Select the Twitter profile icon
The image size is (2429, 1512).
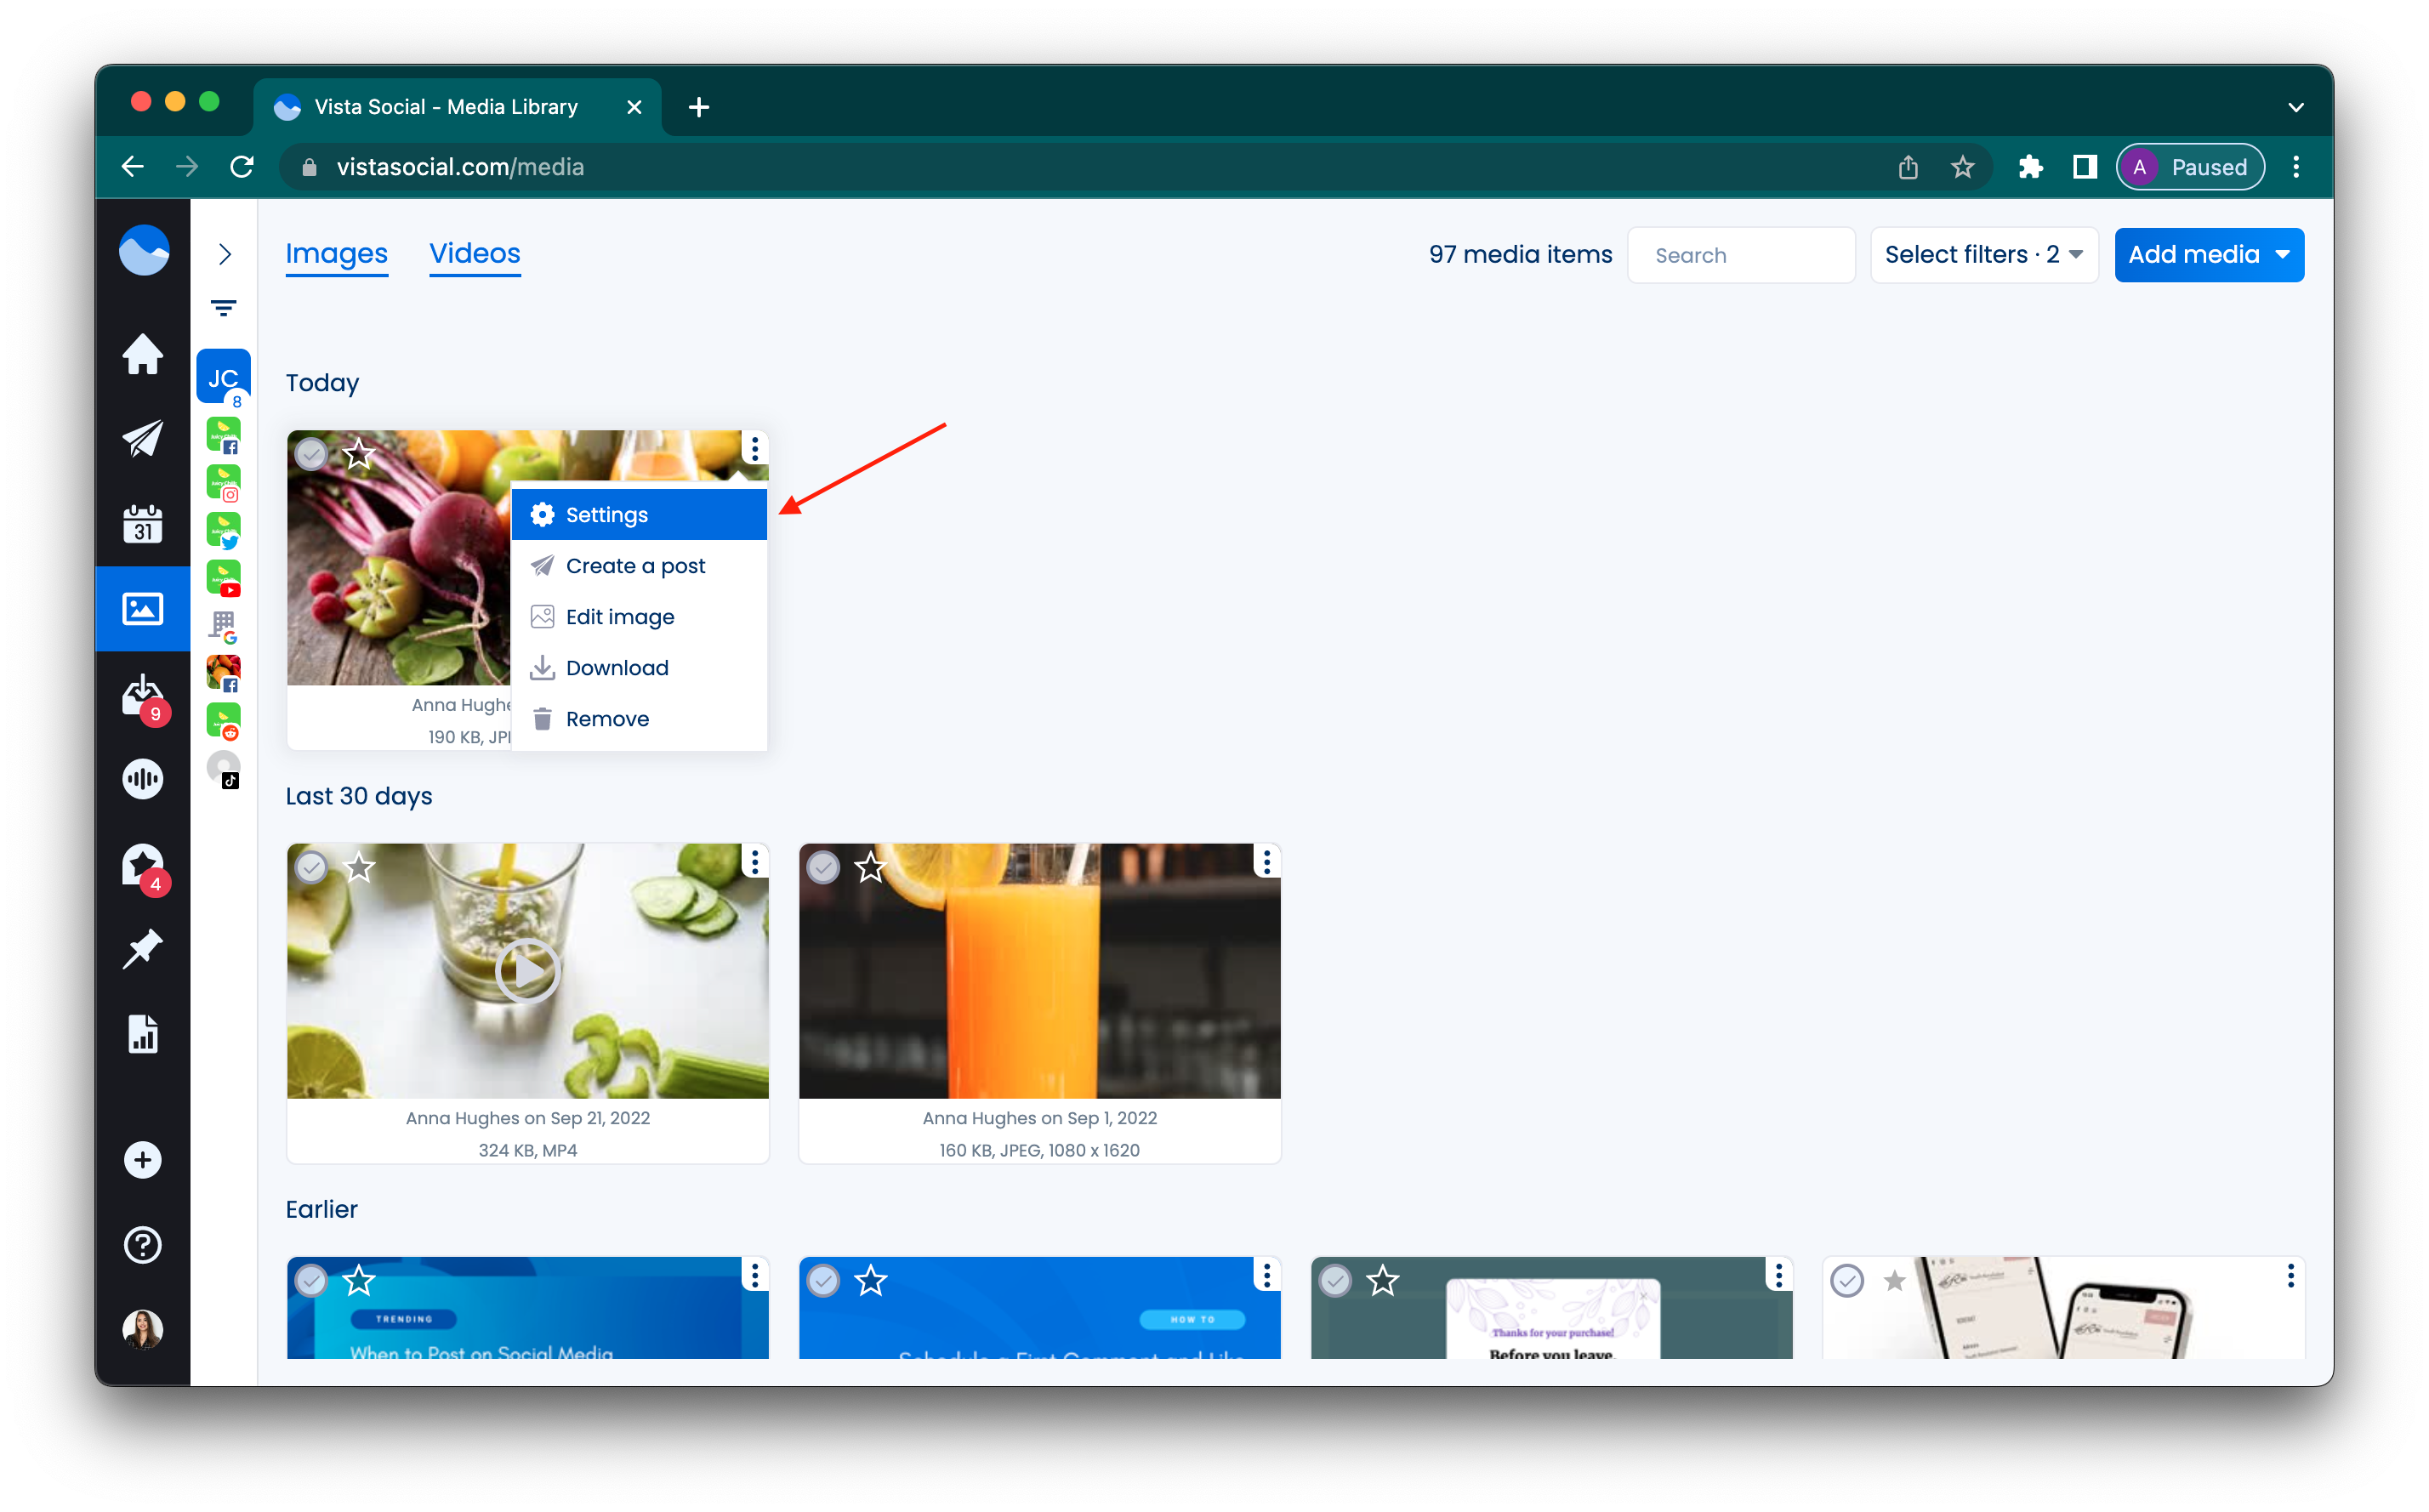[224, 531]
